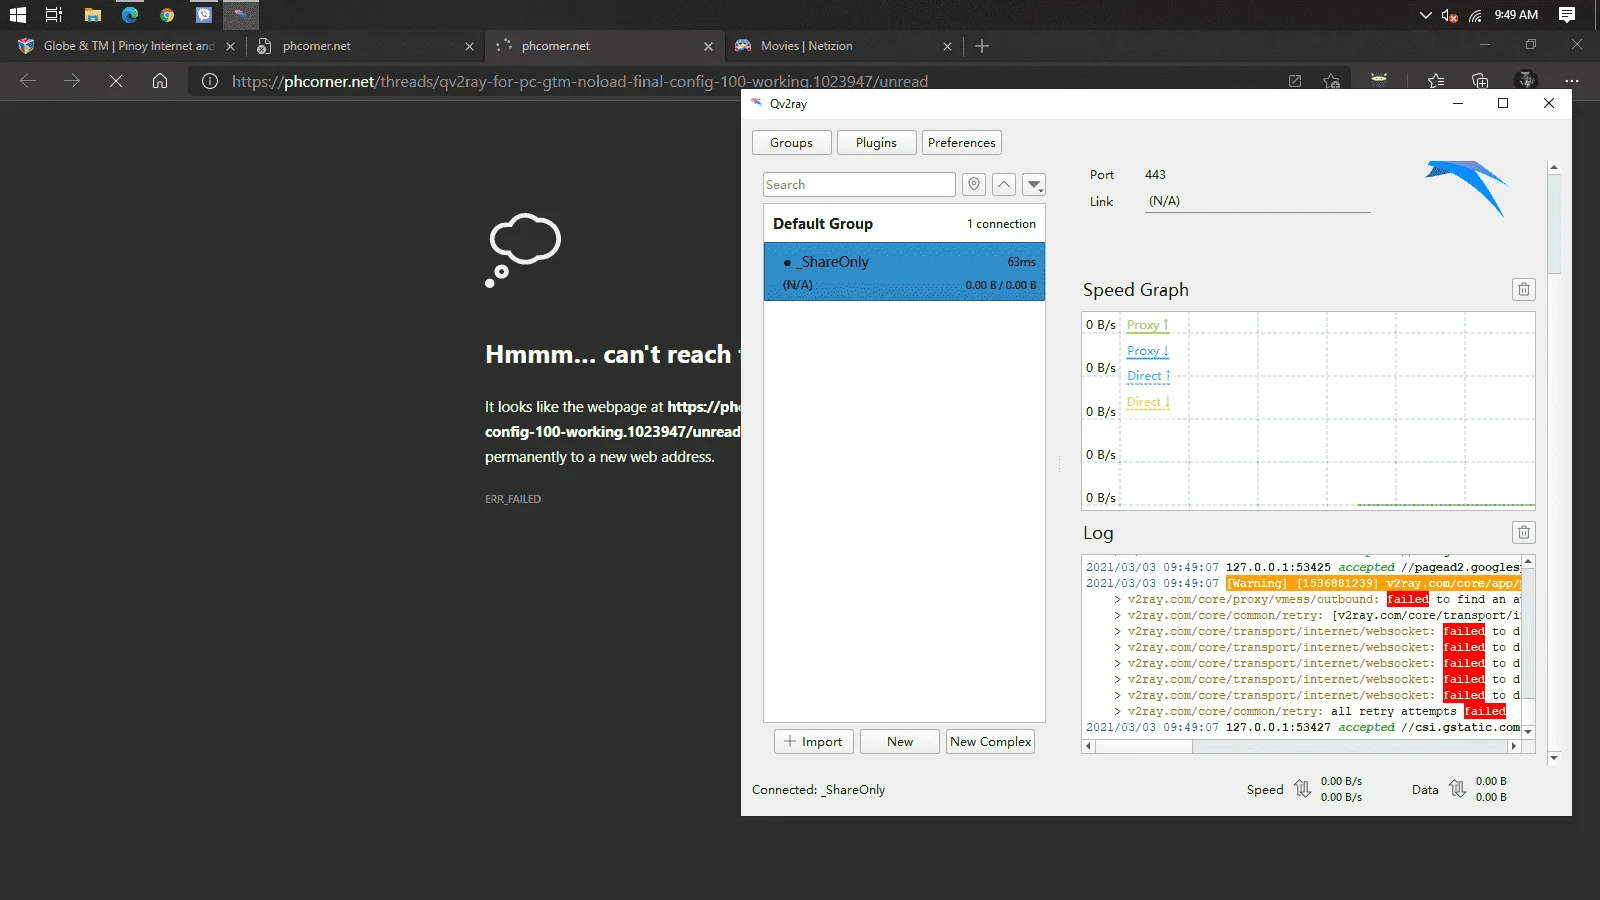Import a connection in Qv2ray

coord(814,742)
